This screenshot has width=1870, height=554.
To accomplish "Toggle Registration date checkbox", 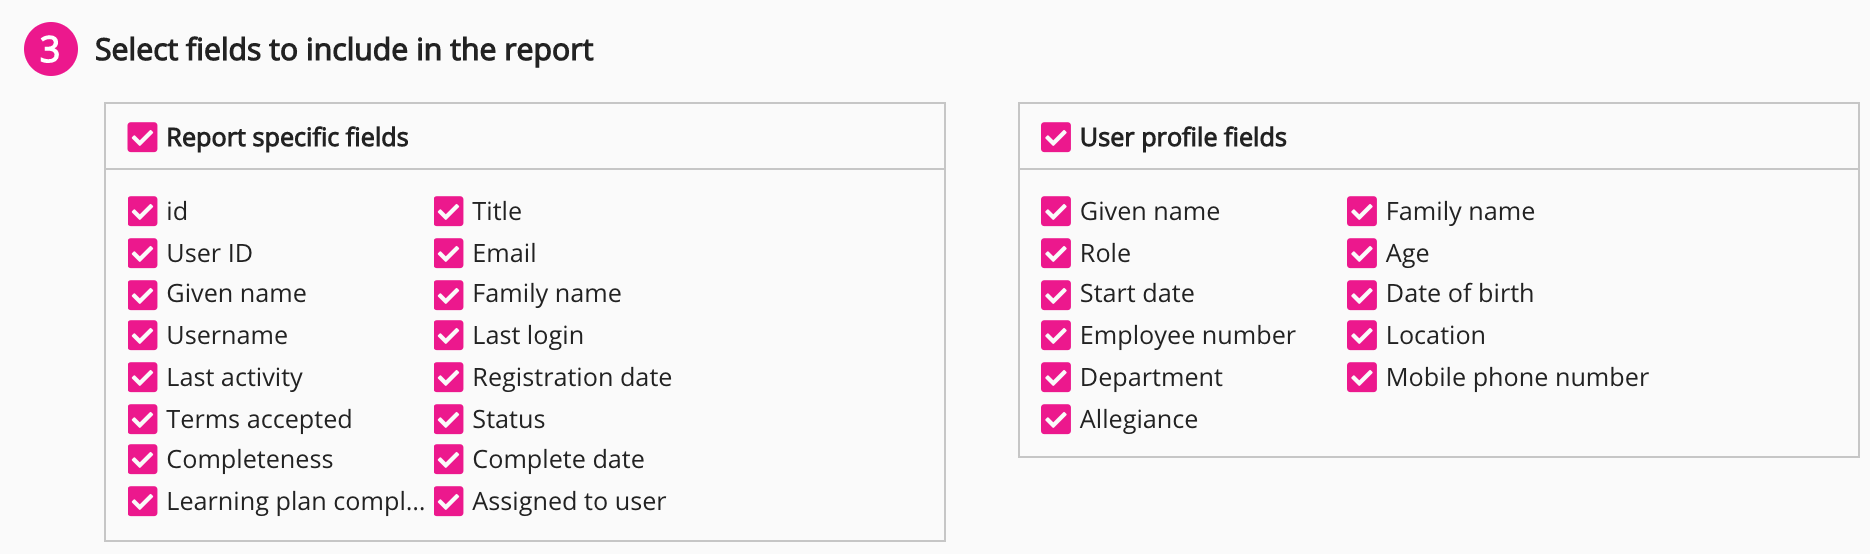I will coord(449,377).
